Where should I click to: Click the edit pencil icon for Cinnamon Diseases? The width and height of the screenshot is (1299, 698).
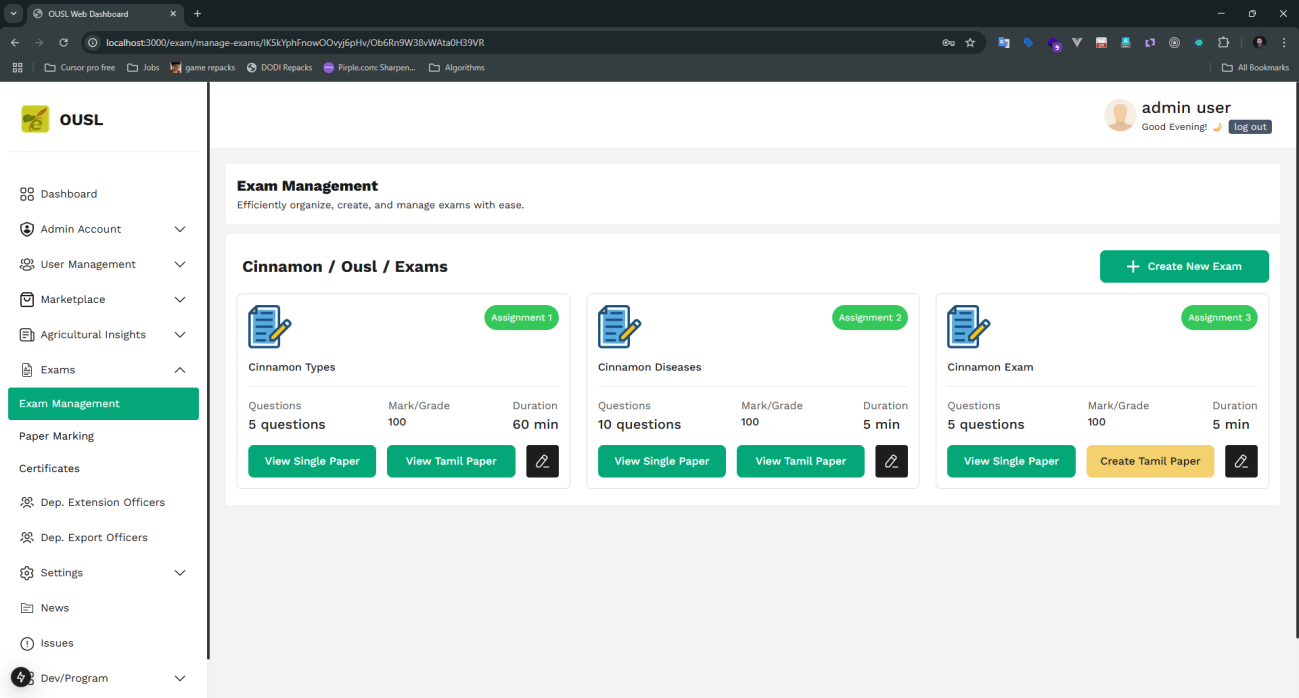891,461
